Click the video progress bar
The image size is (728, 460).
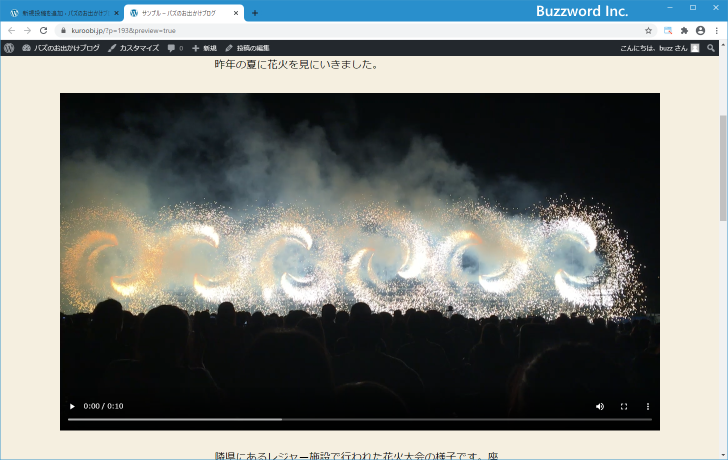pyautogui.click(x=360, y=419)
